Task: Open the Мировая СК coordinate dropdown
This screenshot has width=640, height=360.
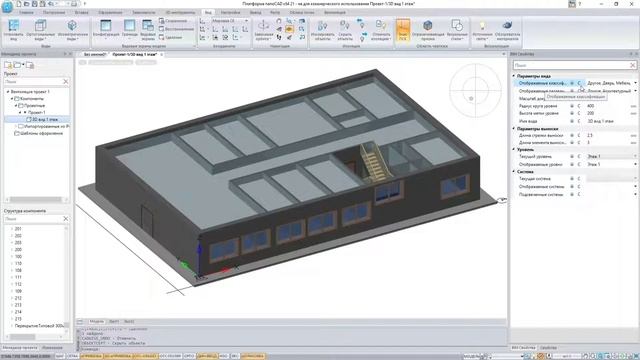Action: pos(230,20)
